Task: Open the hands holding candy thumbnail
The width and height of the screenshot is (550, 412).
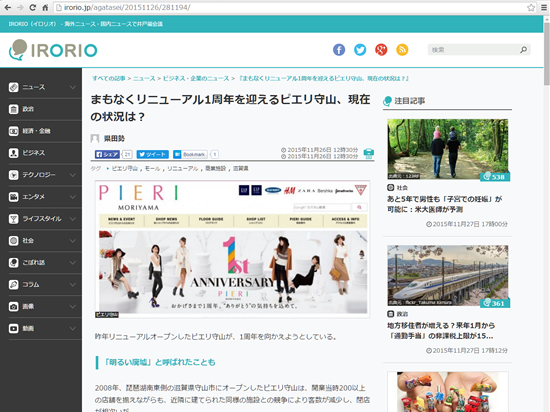Action: 448,392
